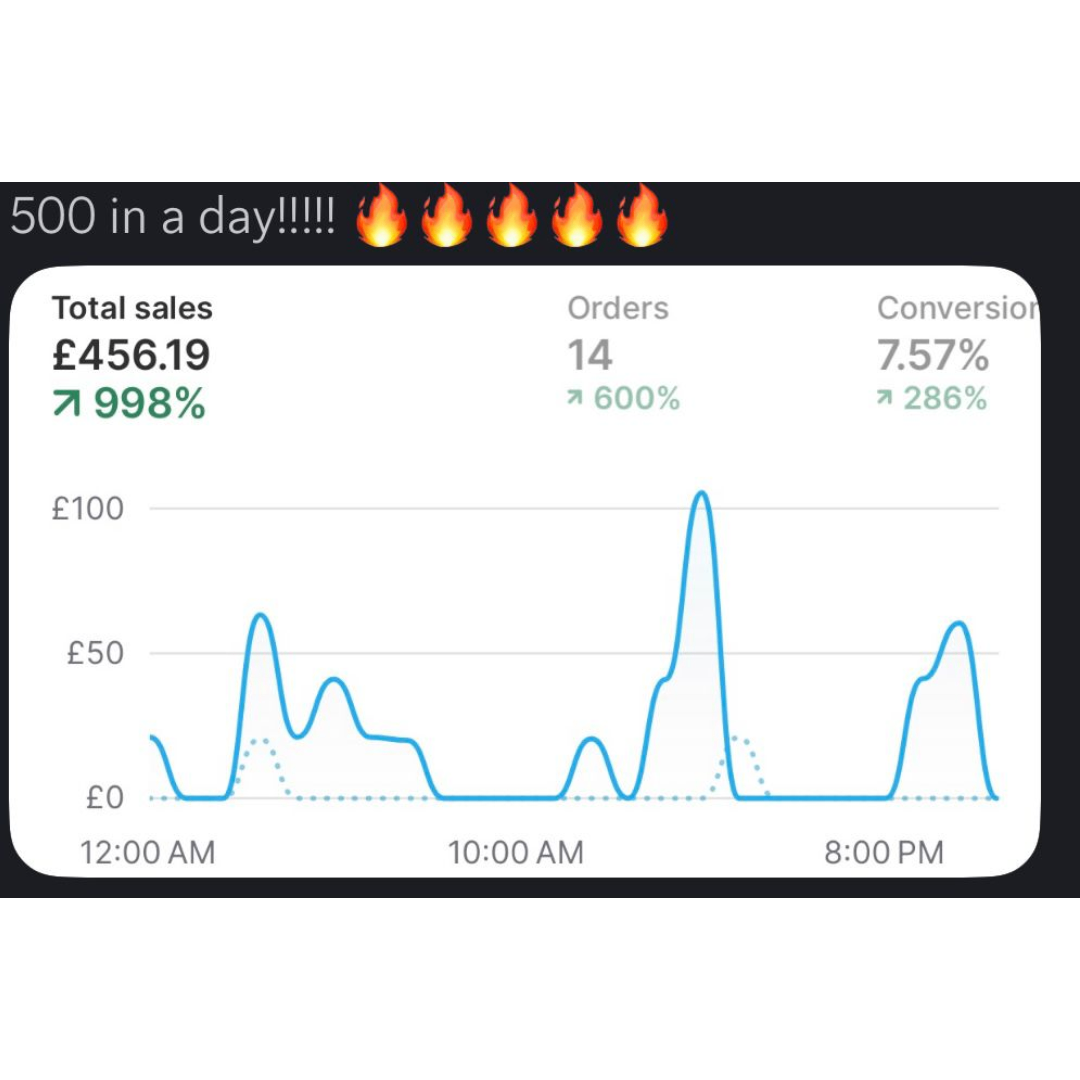
Task: Select the orders count of 14
Action: 590,355
